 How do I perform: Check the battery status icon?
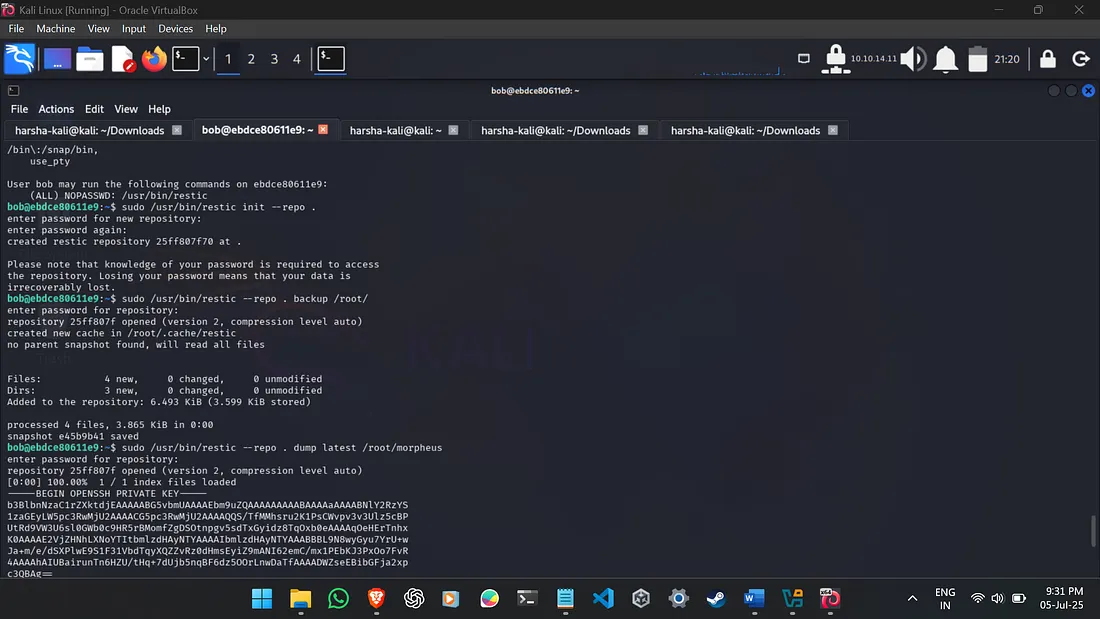point(977,58)
